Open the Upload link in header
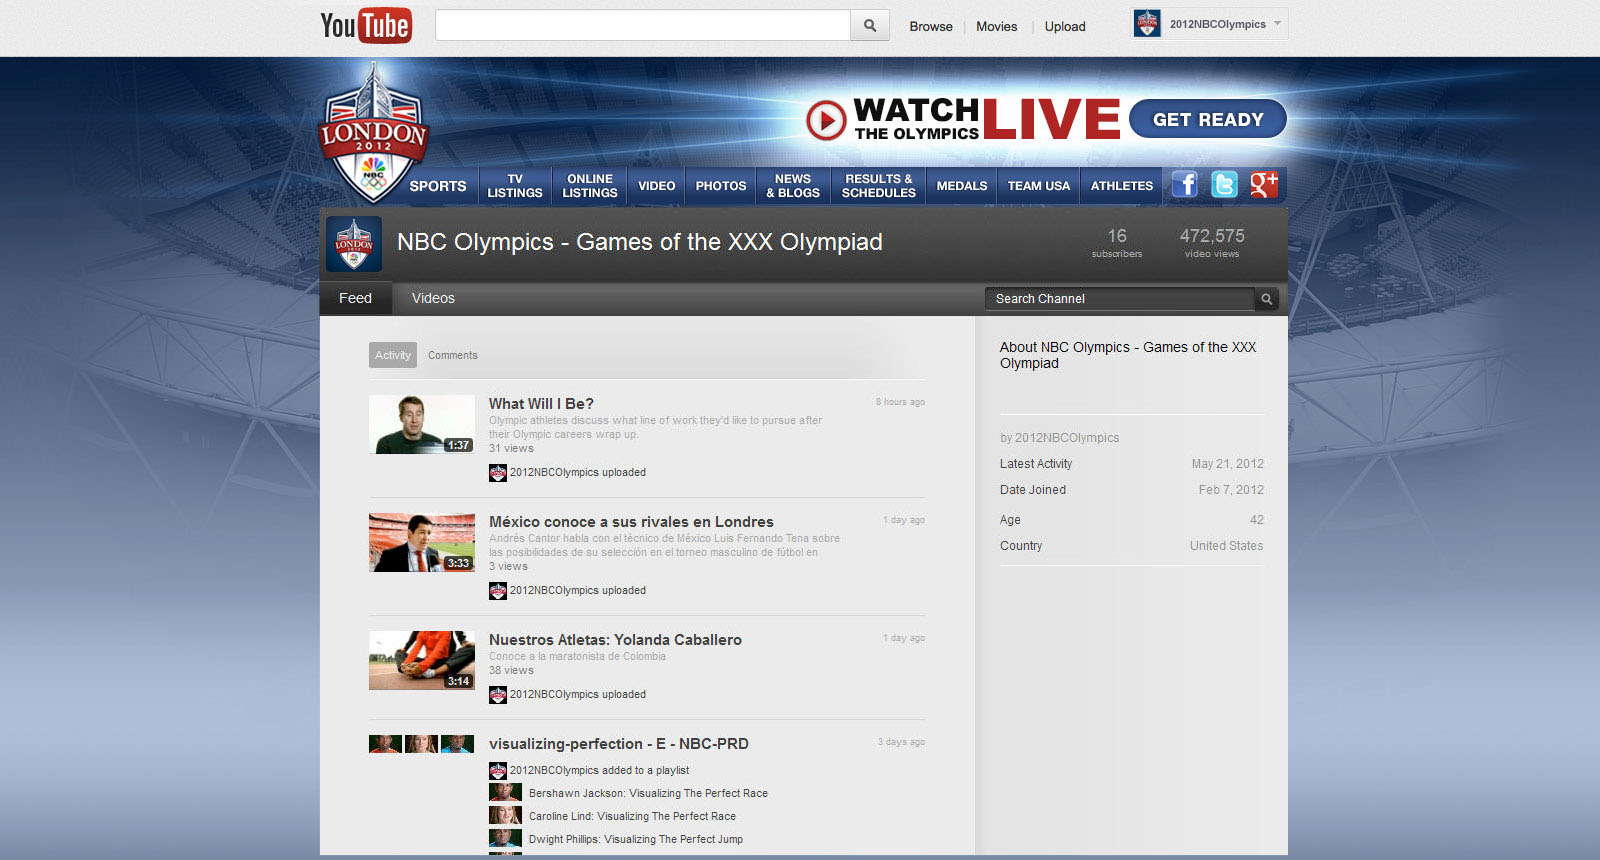Image resolution: width=1600 pixels, height=860 pixels. (1064, 27)
